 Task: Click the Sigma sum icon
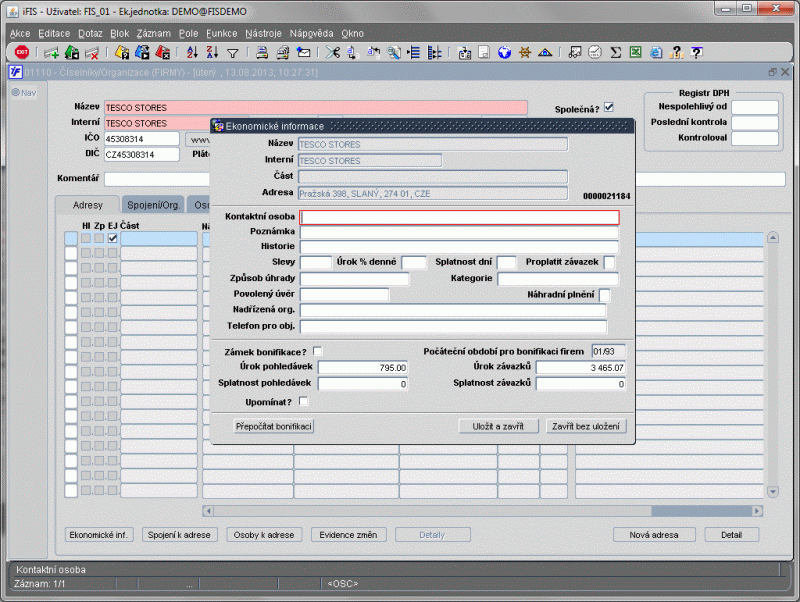click(x=616, y=52)
